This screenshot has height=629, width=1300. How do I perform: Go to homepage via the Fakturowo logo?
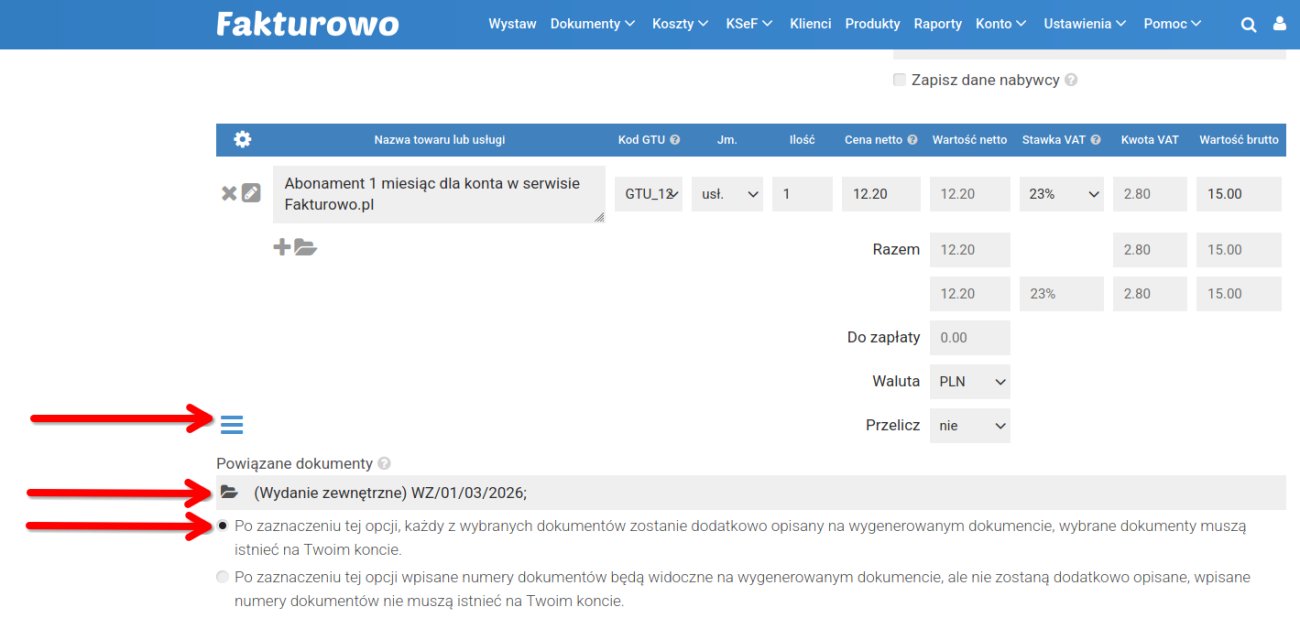[306, 23]
